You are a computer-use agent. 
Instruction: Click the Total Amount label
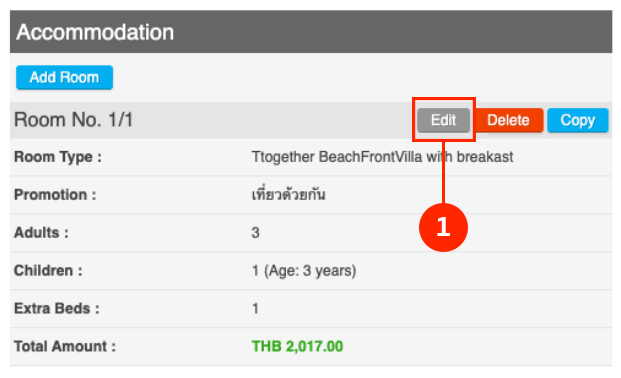pyautogui.click(x=65, y=346)
